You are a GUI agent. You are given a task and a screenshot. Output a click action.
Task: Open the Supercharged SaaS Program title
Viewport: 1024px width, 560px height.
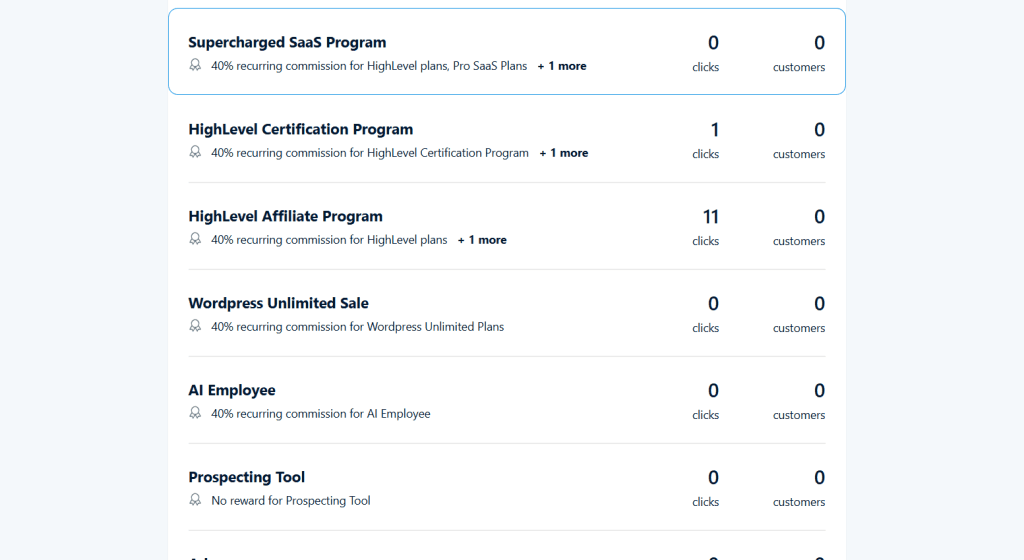(287, 42)
